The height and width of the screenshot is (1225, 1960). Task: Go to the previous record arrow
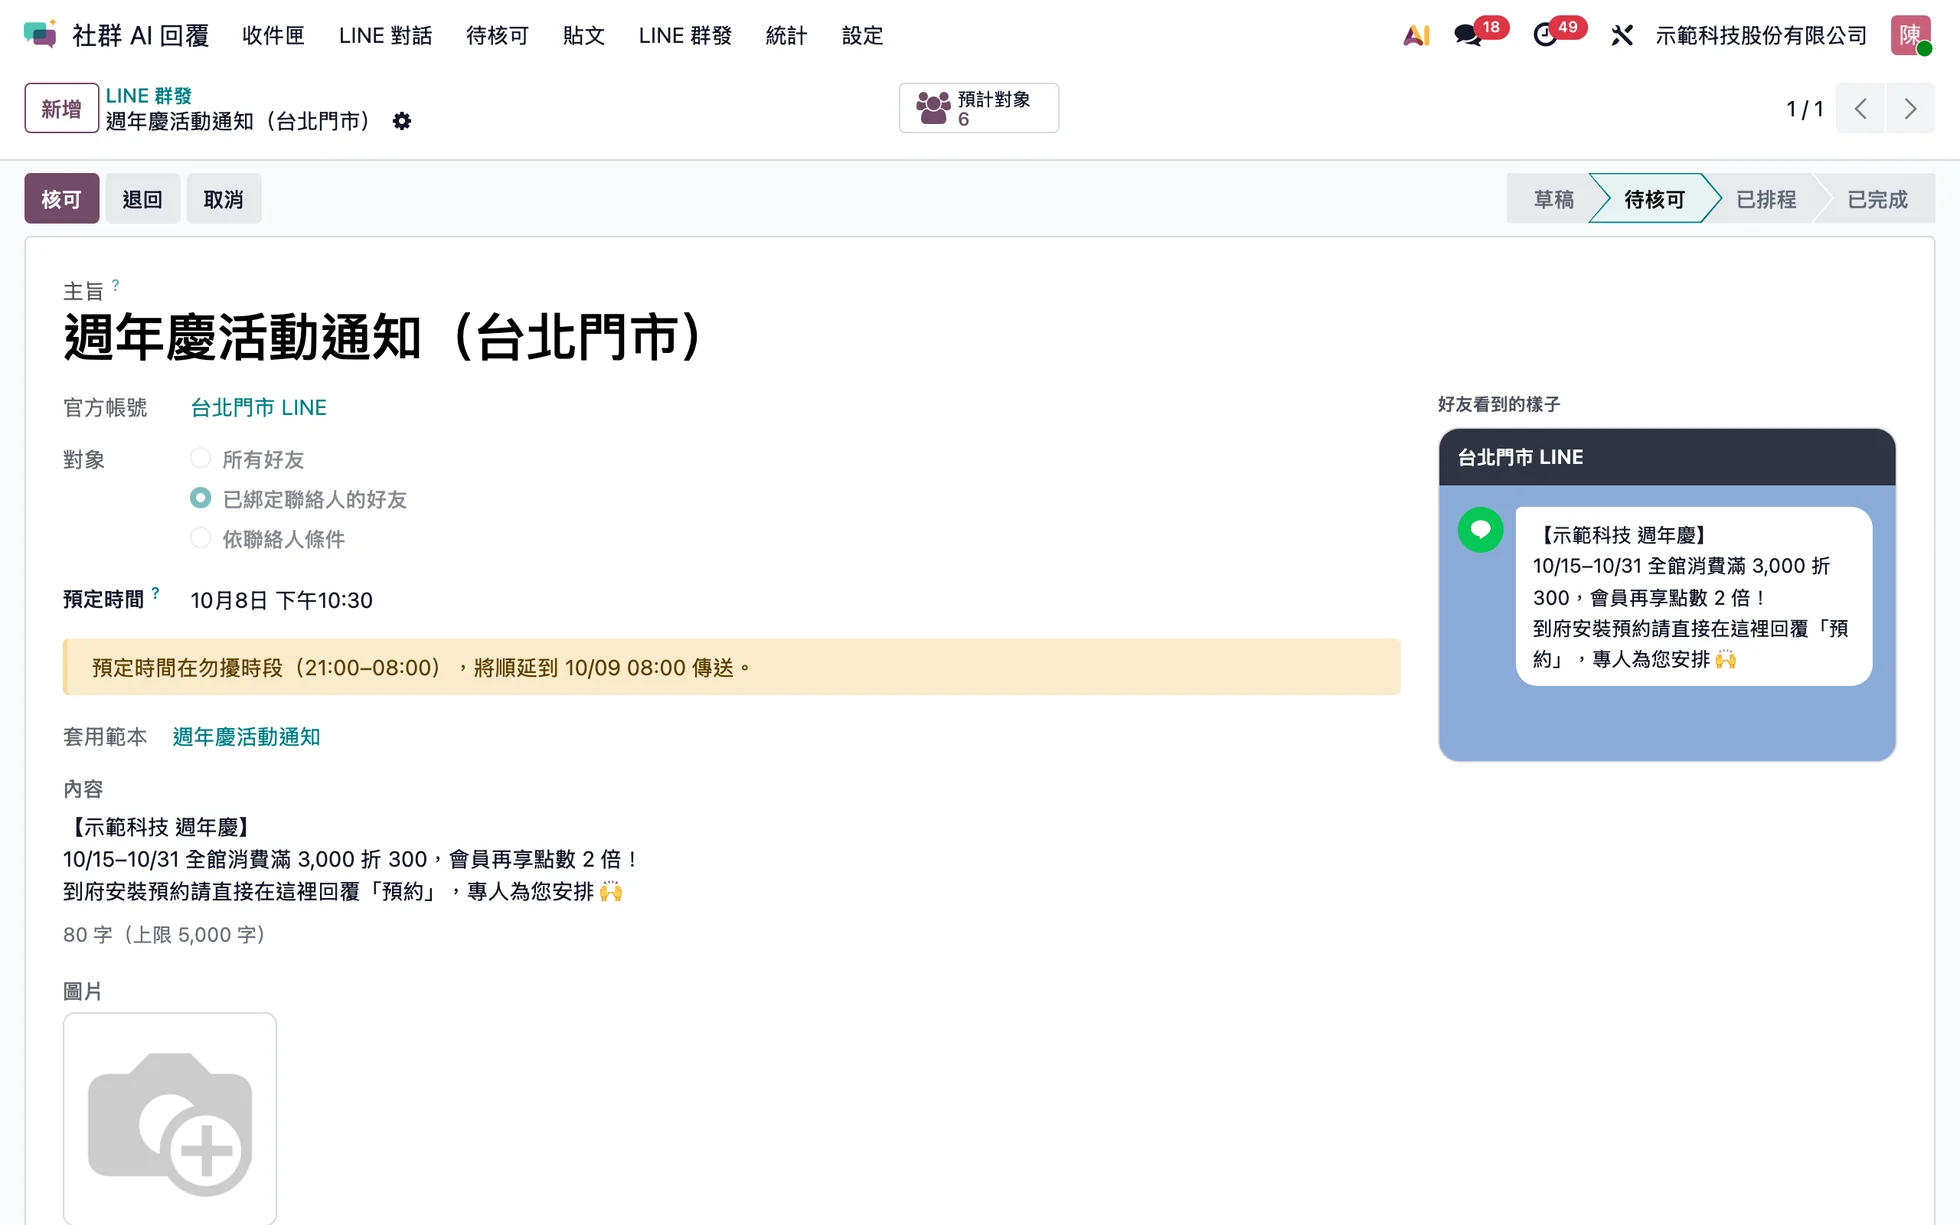[1861, 108]
